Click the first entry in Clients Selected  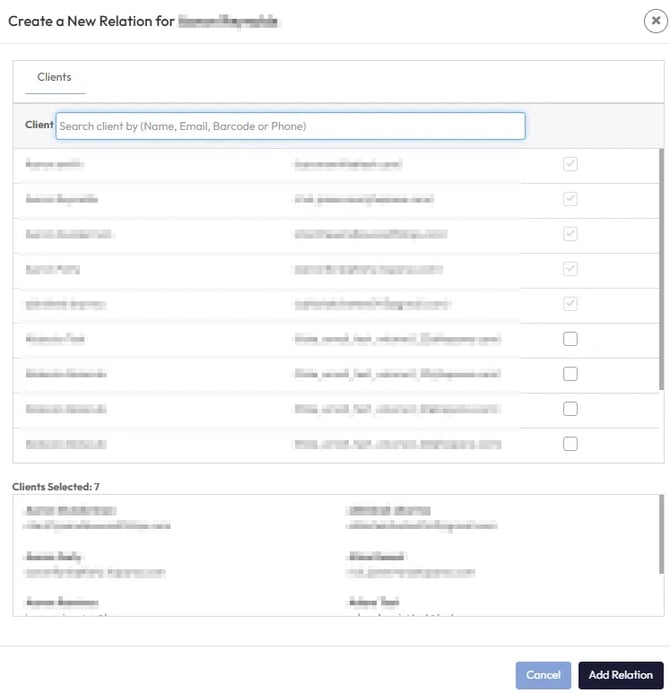(x=97, y=517)
